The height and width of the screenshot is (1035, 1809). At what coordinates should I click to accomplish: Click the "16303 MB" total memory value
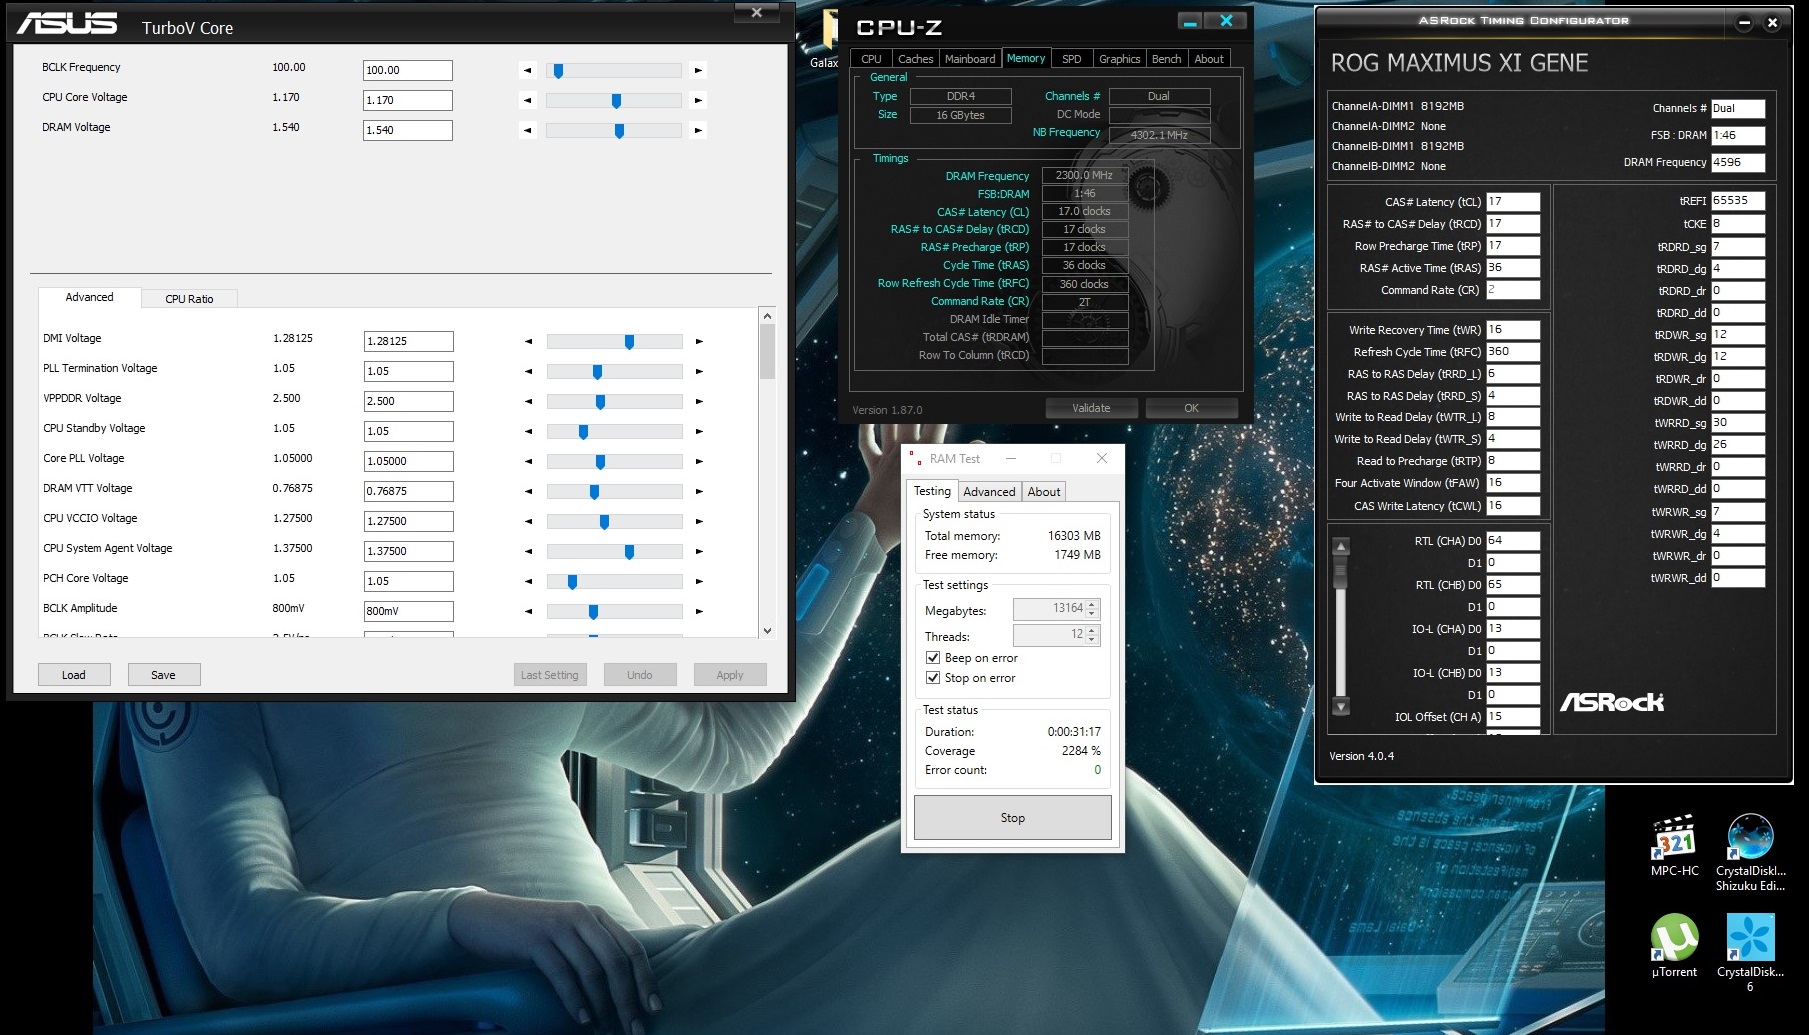tap(1074, 536)
